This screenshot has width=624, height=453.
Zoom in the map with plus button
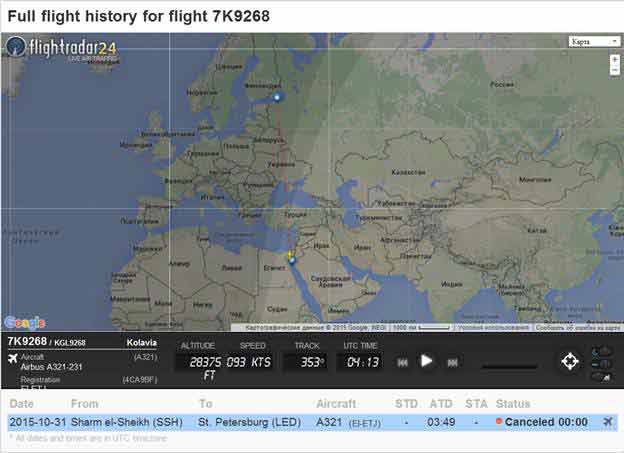click(614, 59)
